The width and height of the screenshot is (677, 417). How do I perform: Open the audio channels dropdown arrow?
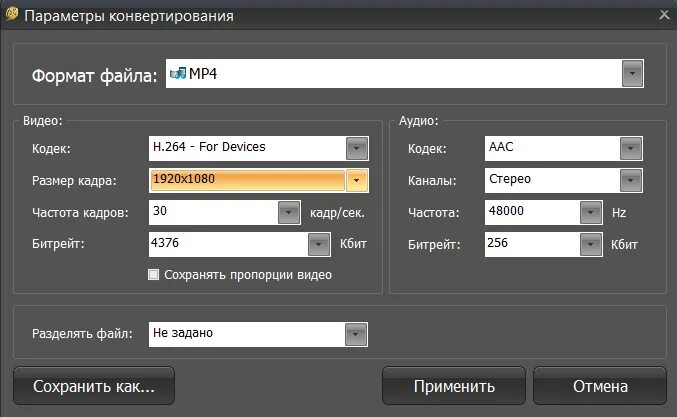point(631,180)
